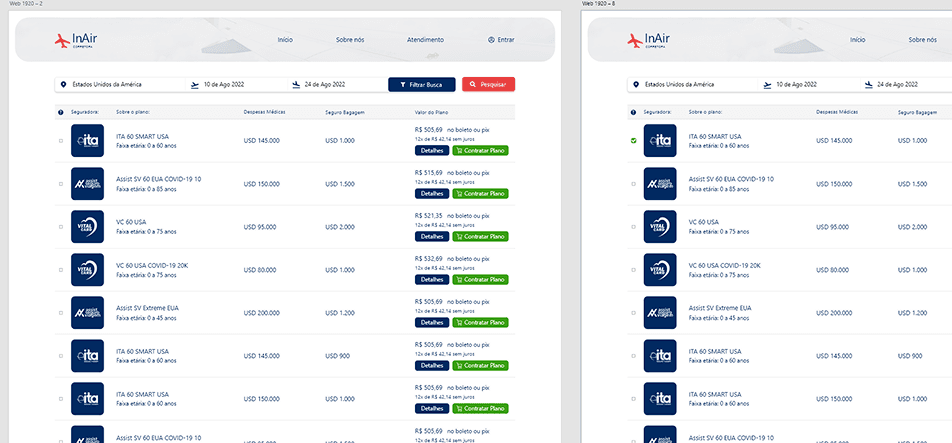This screenshot has height=443, width=952.
Task: Uncheck the green ITA 60 SMART USA checkbox
Action: click(634, 141)
